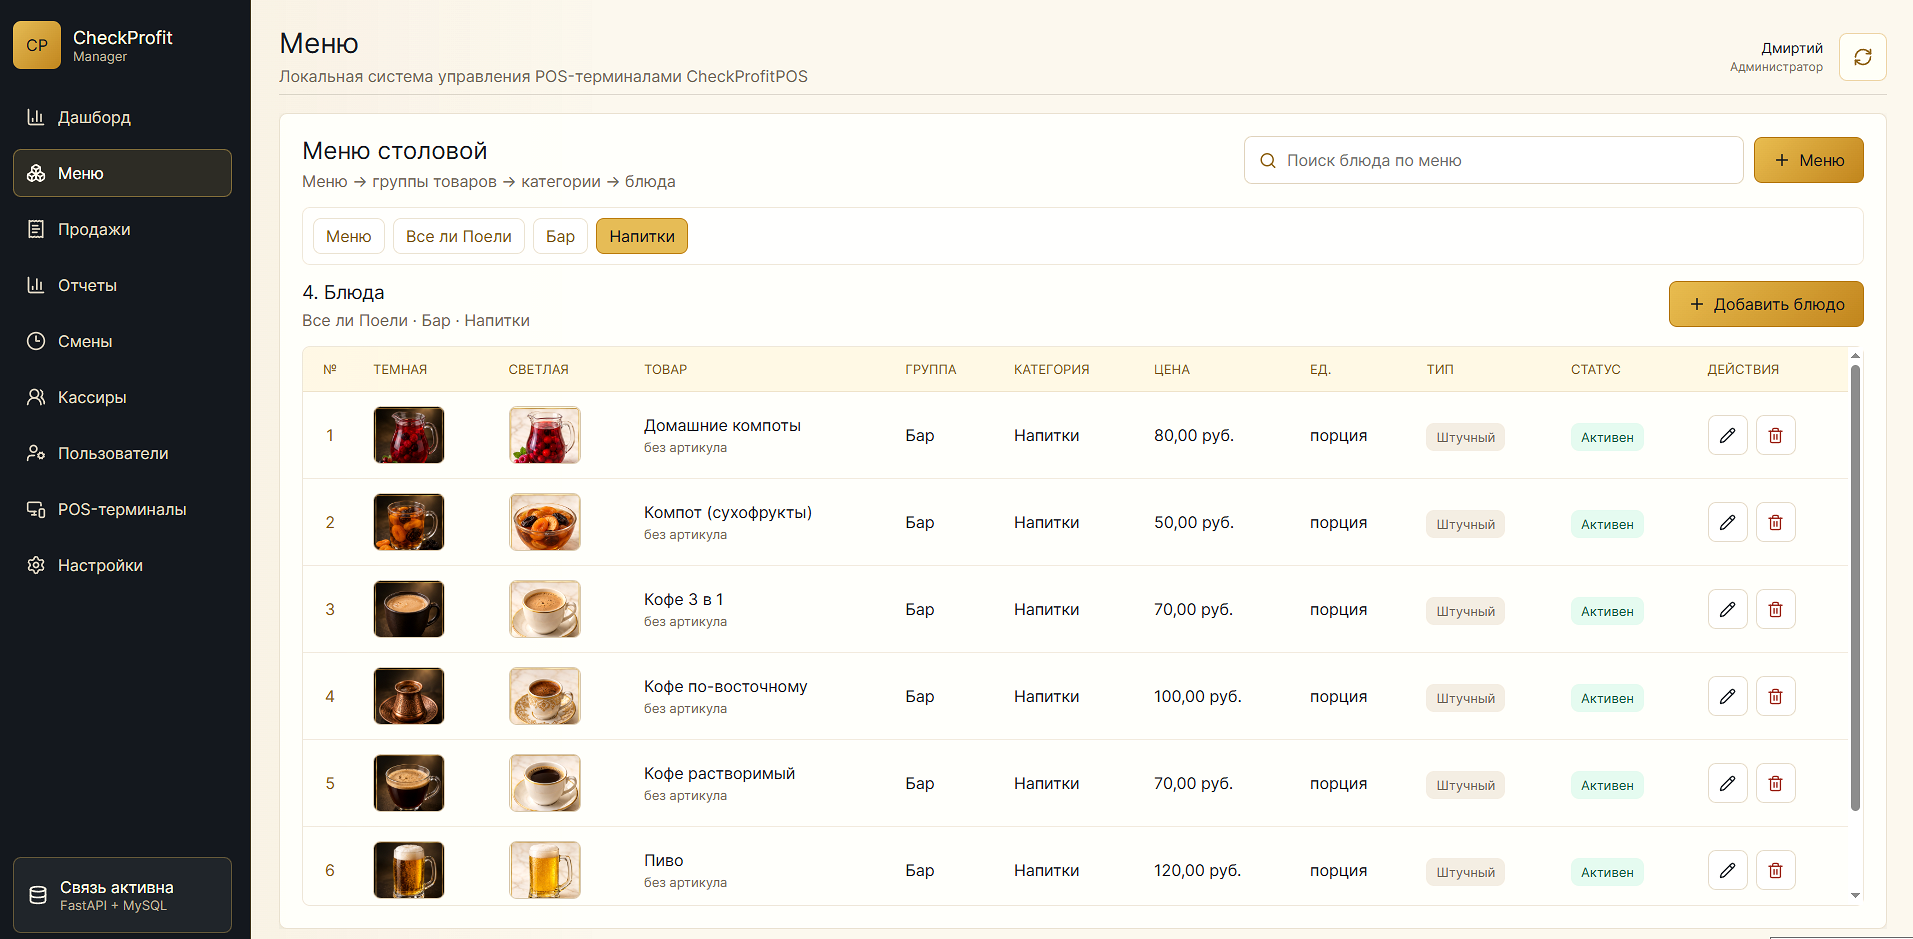Viewport: 1913px width, 939px height.
Task: Delete Кофе растворимый with the trash icon
Action: (1775, 783)
